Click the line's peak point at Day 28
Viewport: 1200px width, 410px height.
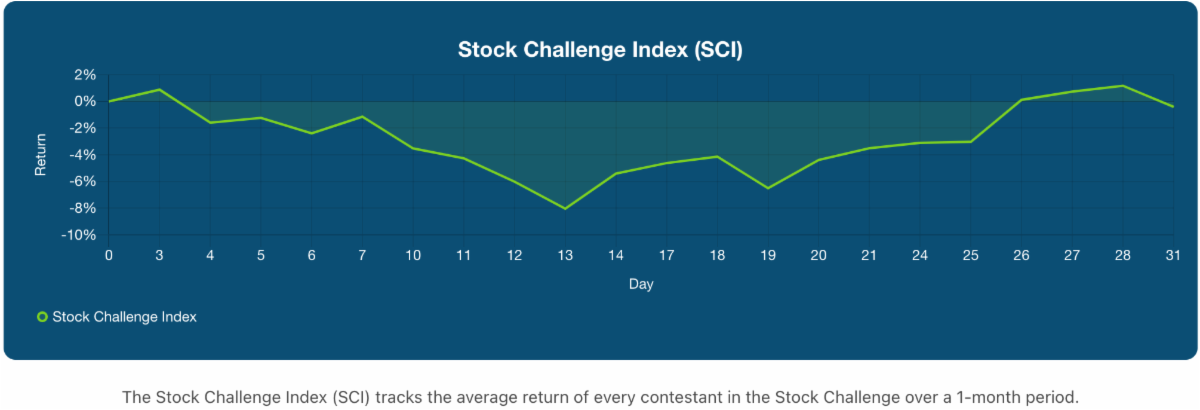[x=1122, y=86]
